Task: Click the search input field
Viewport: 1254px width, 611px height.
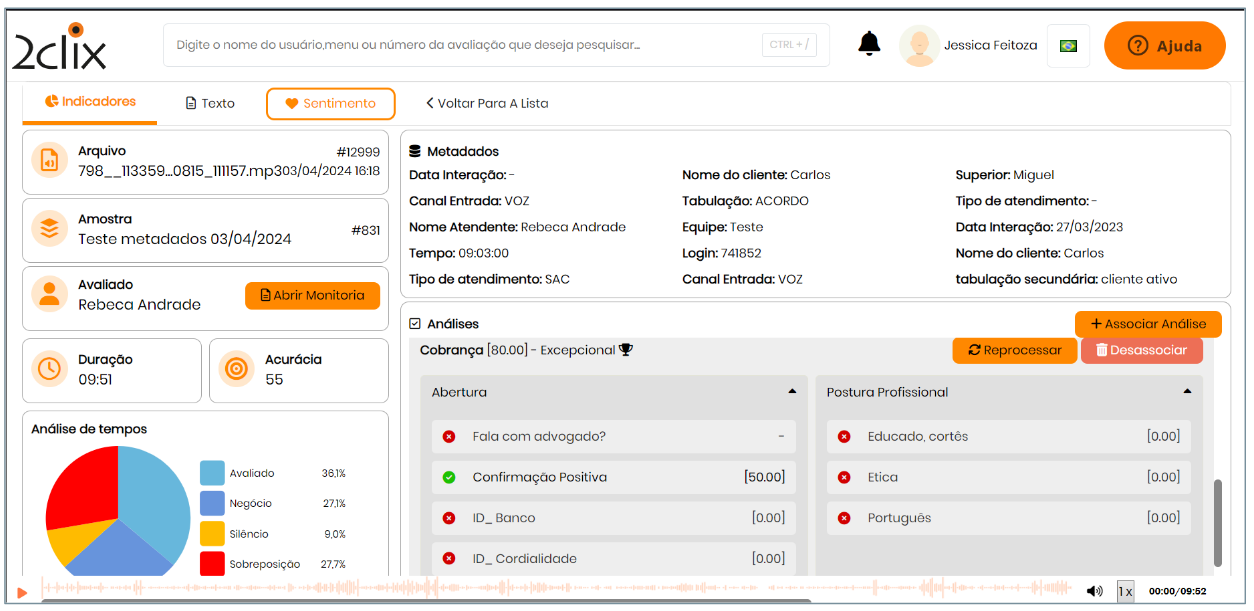Action: [x=460, y=45]
